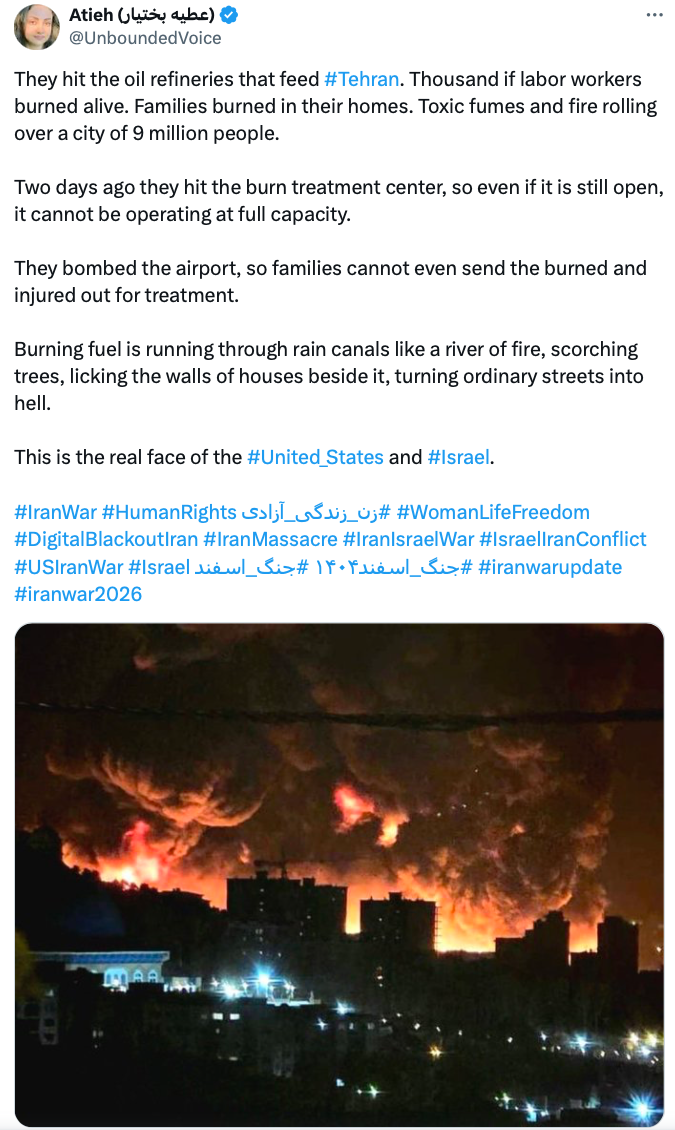Open the Persian hashtag before #WomanLifeFreedom

(315, 512)
